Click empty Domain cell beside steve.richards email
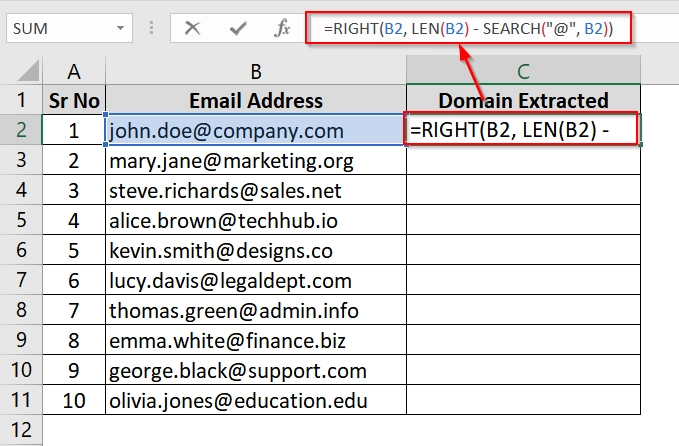This screenshot has width=679, height=446. tap(523, 190)
